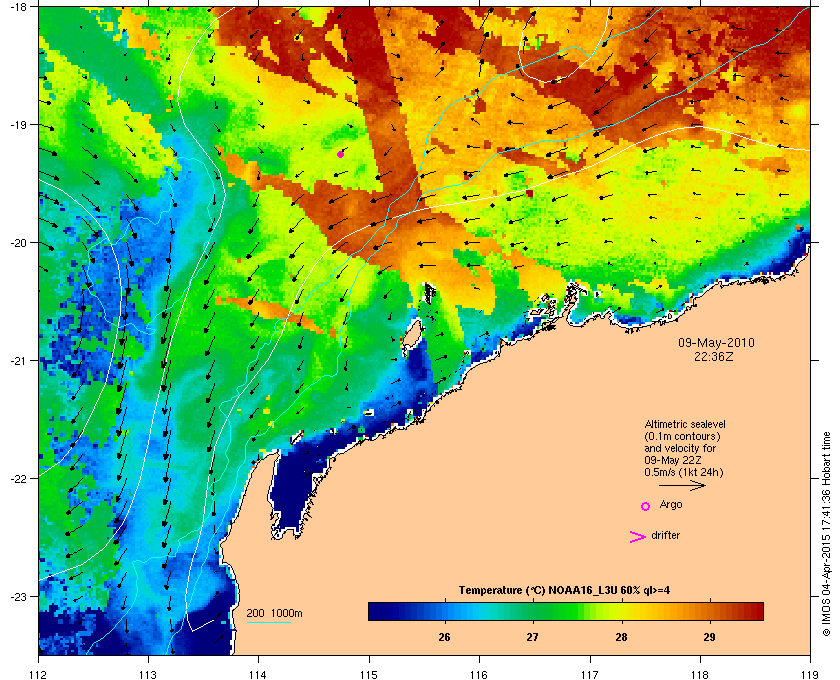Click the colorbar tick label 26
Viewport: 840px width, 680px height.
pyautogui.click(x=444, y=637)
